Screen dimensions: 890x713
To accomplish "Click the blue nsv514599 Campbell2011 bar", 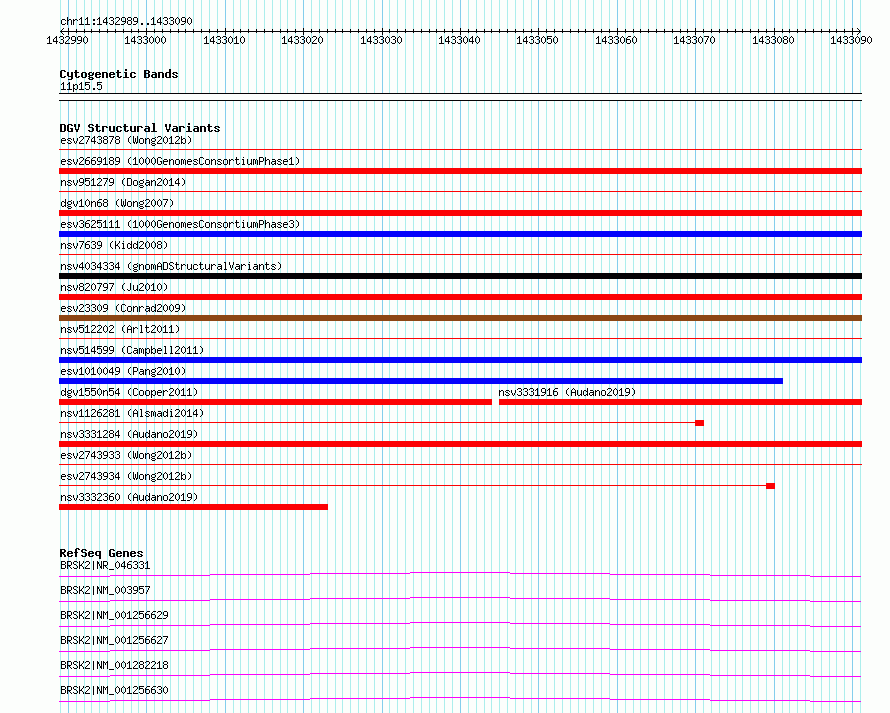I will click(x=460, y=360).
